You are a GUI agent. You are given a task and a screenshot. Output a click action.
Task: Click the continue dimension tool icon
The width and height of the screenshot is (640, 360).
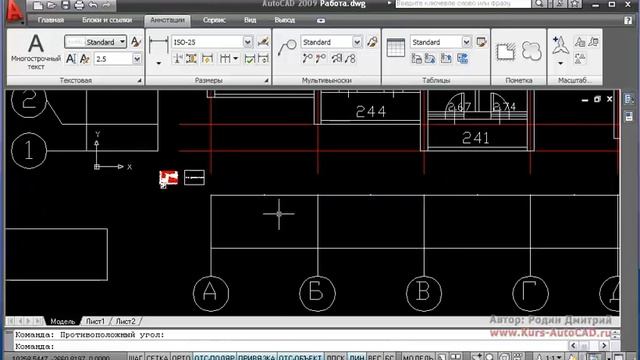point(225,59)
